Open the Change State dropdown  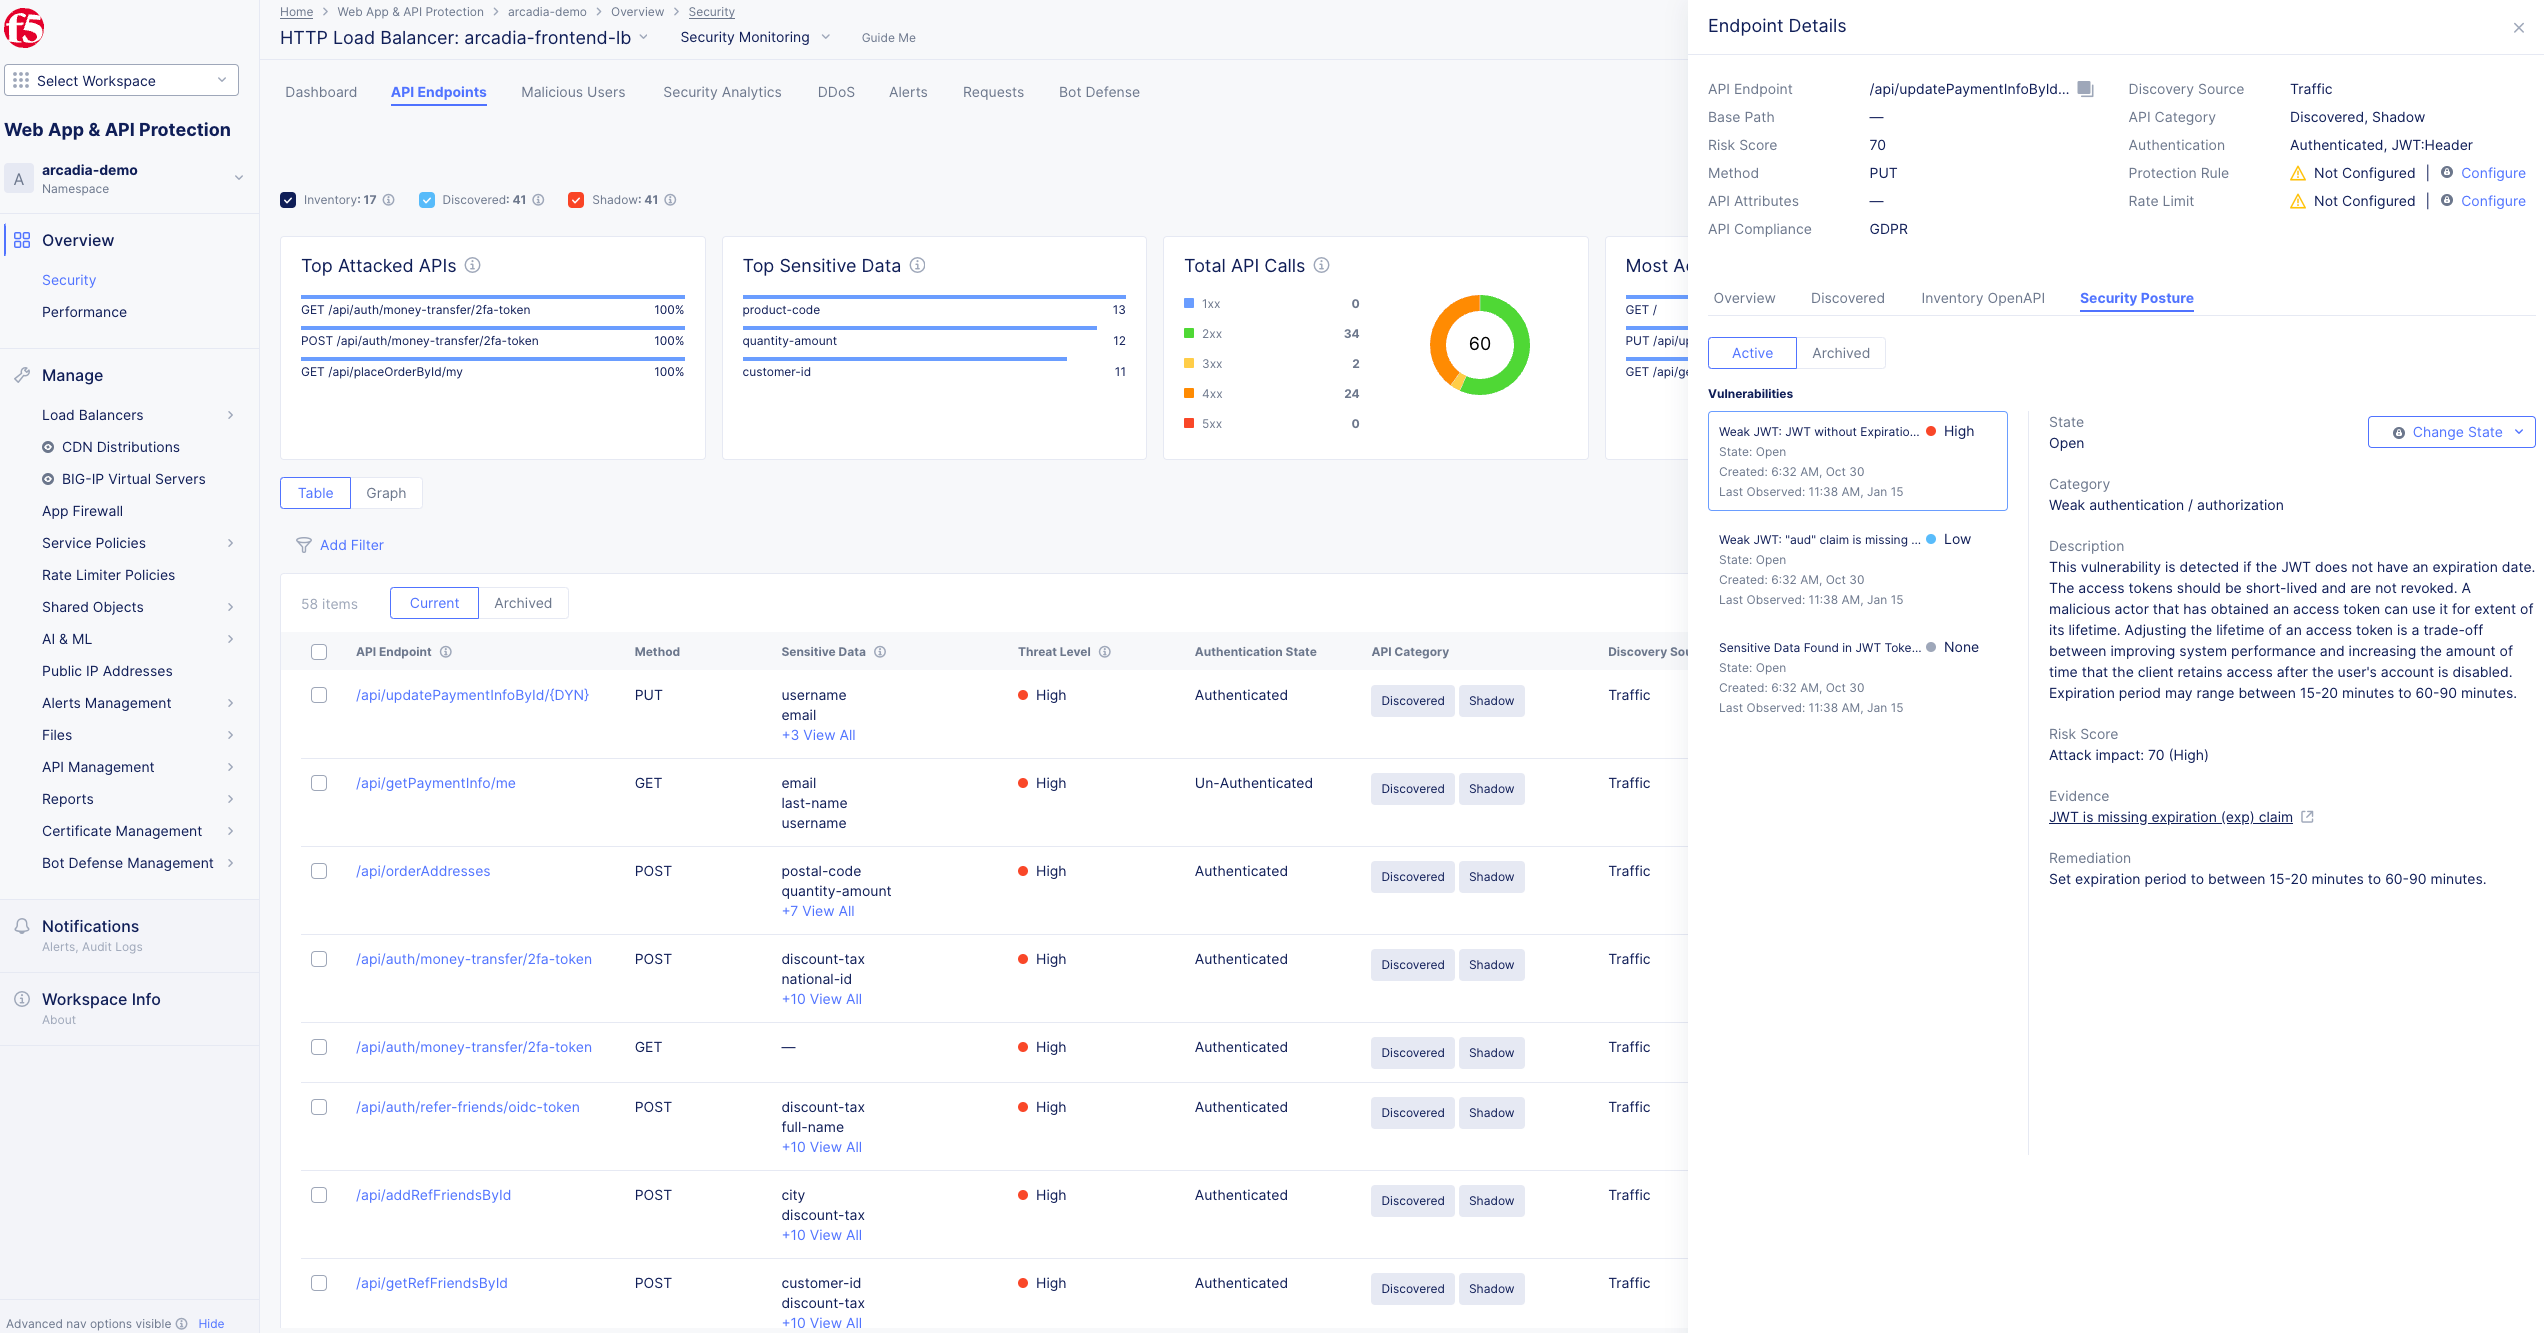coord(2451,432)
